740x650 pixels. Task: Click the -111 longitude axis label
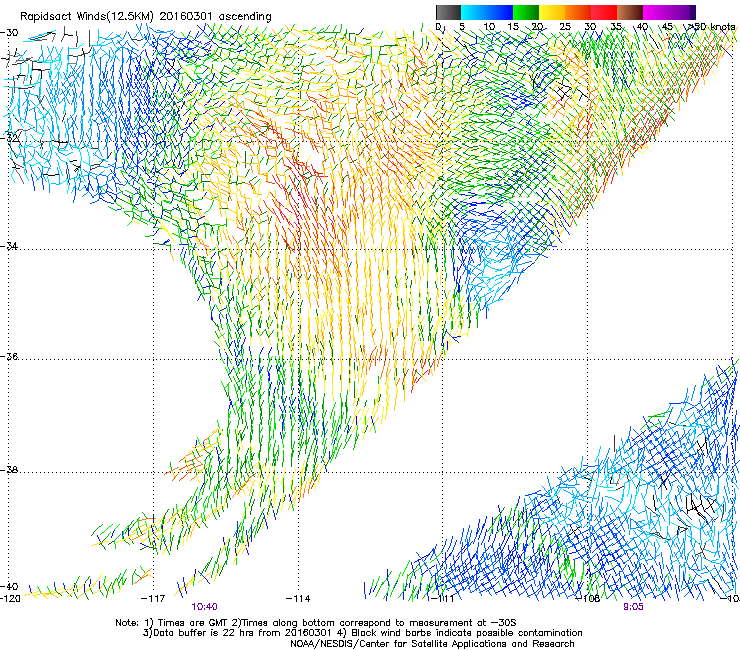pyautogui.click(x=443, y=599)
